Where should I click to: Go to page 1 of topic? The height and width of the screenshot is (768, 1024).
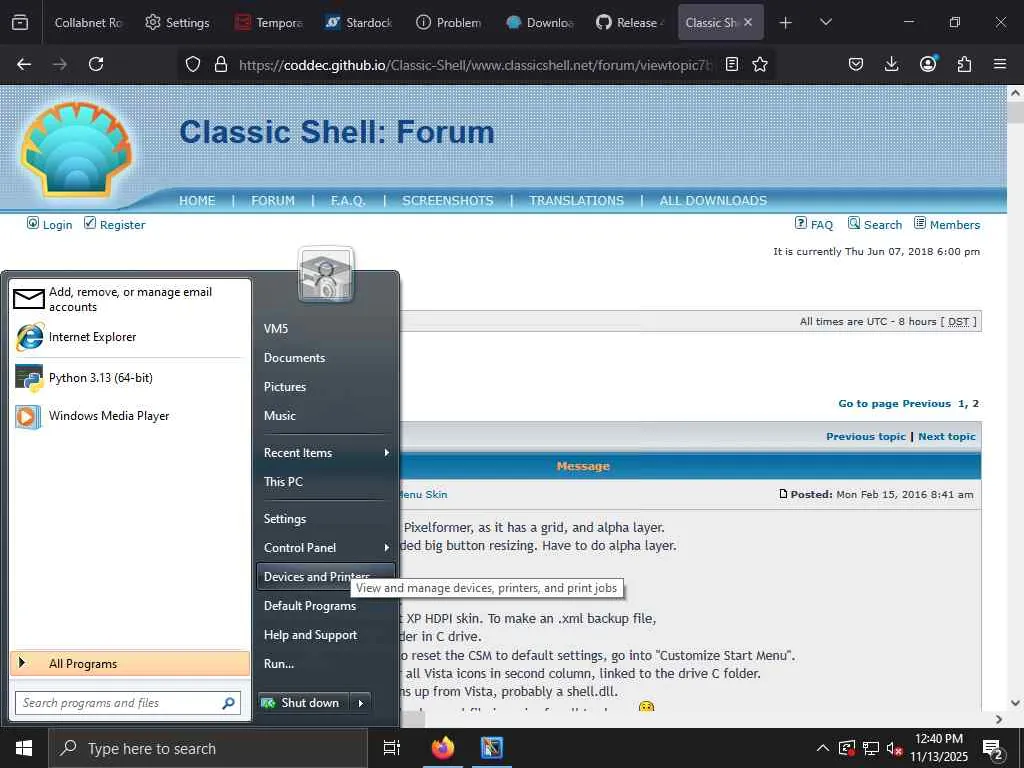pyautogui.click(x=961, y=404)
